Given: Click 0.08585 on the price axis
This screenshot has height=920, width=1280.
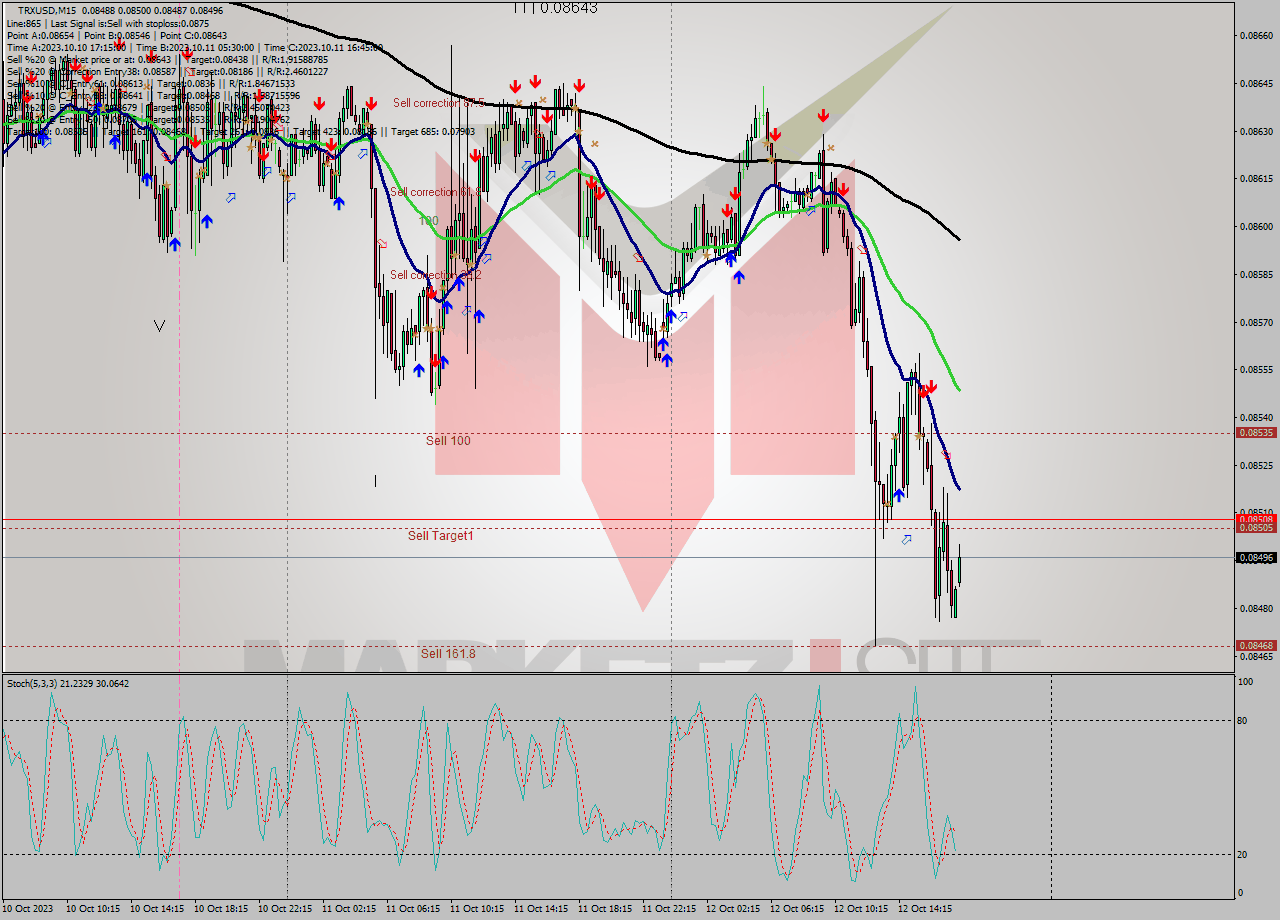Looking at the screenshot, I should 1256,274.
